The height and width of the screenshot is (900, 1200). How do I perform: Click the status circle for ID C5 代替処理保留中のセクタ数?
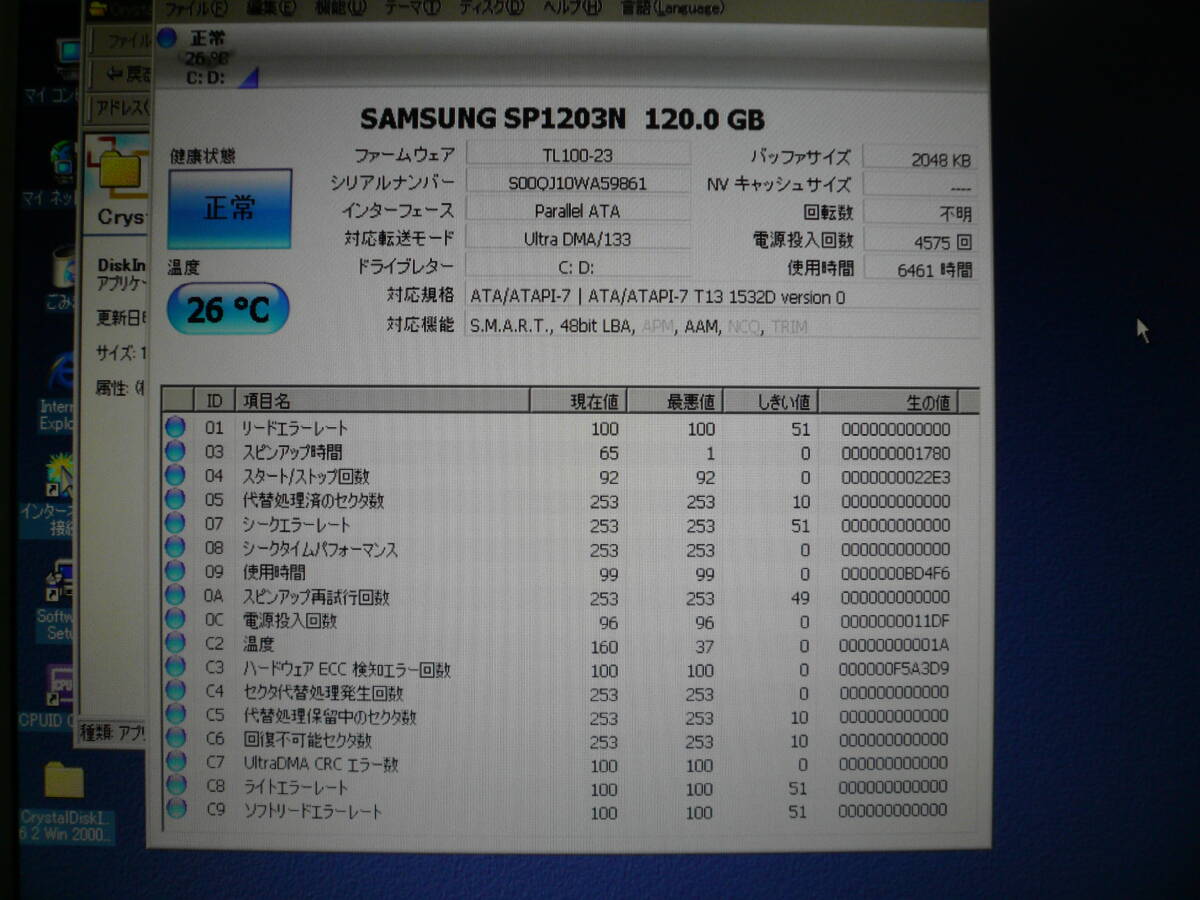click(x=176, y=715)
